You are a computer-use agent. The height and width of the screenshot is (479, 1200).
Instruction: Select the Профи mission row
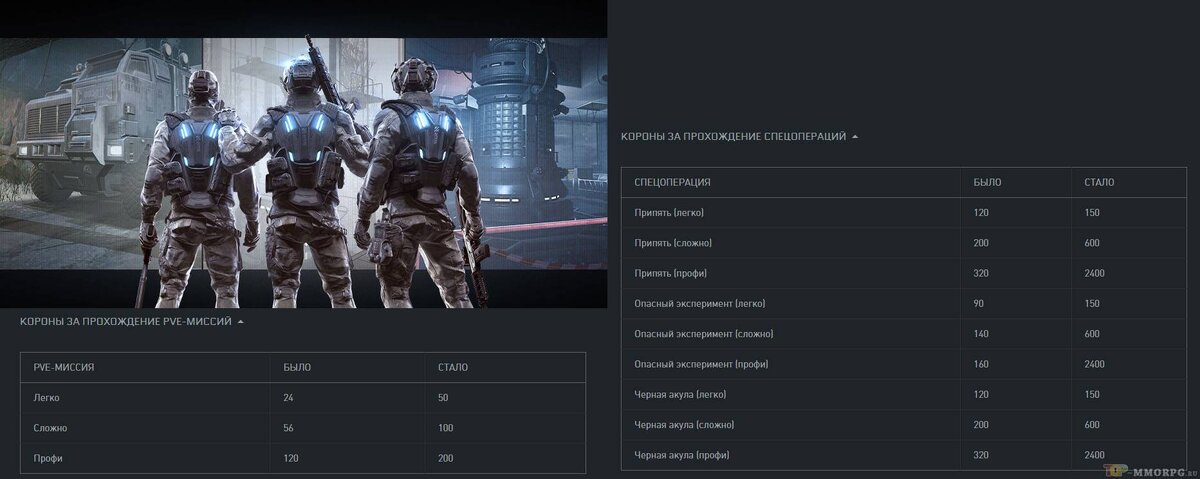303,457
